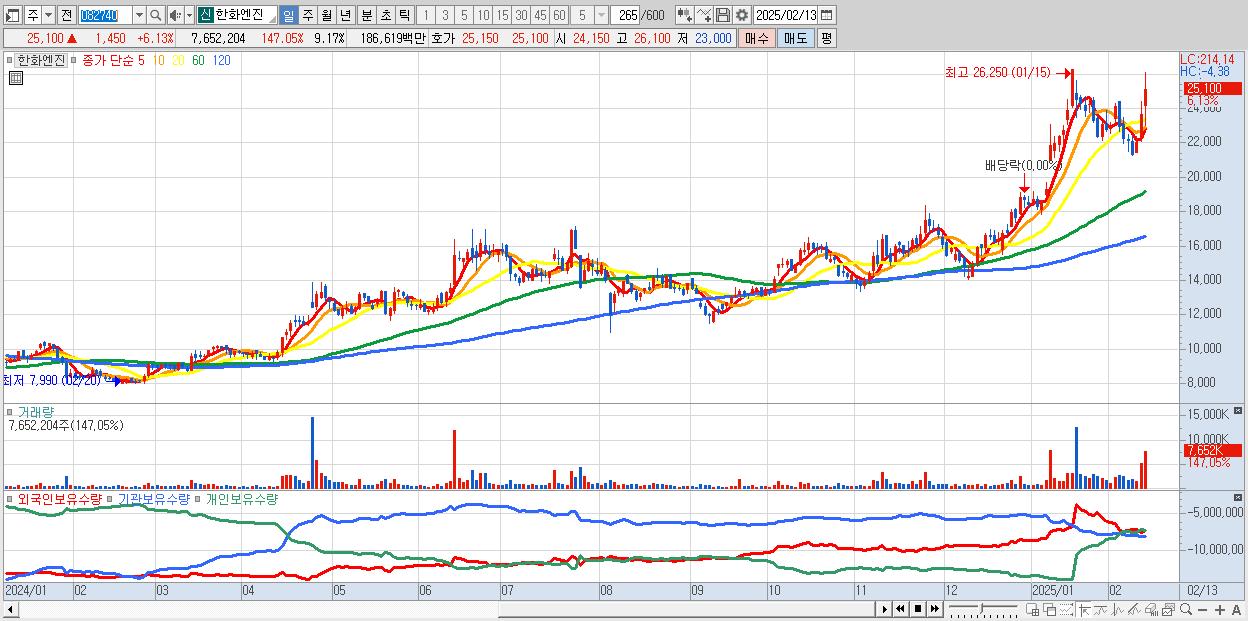Select the 분 (minute) period toggle
This screenshot has height=621, width=1248.
[x=366, y=15]
